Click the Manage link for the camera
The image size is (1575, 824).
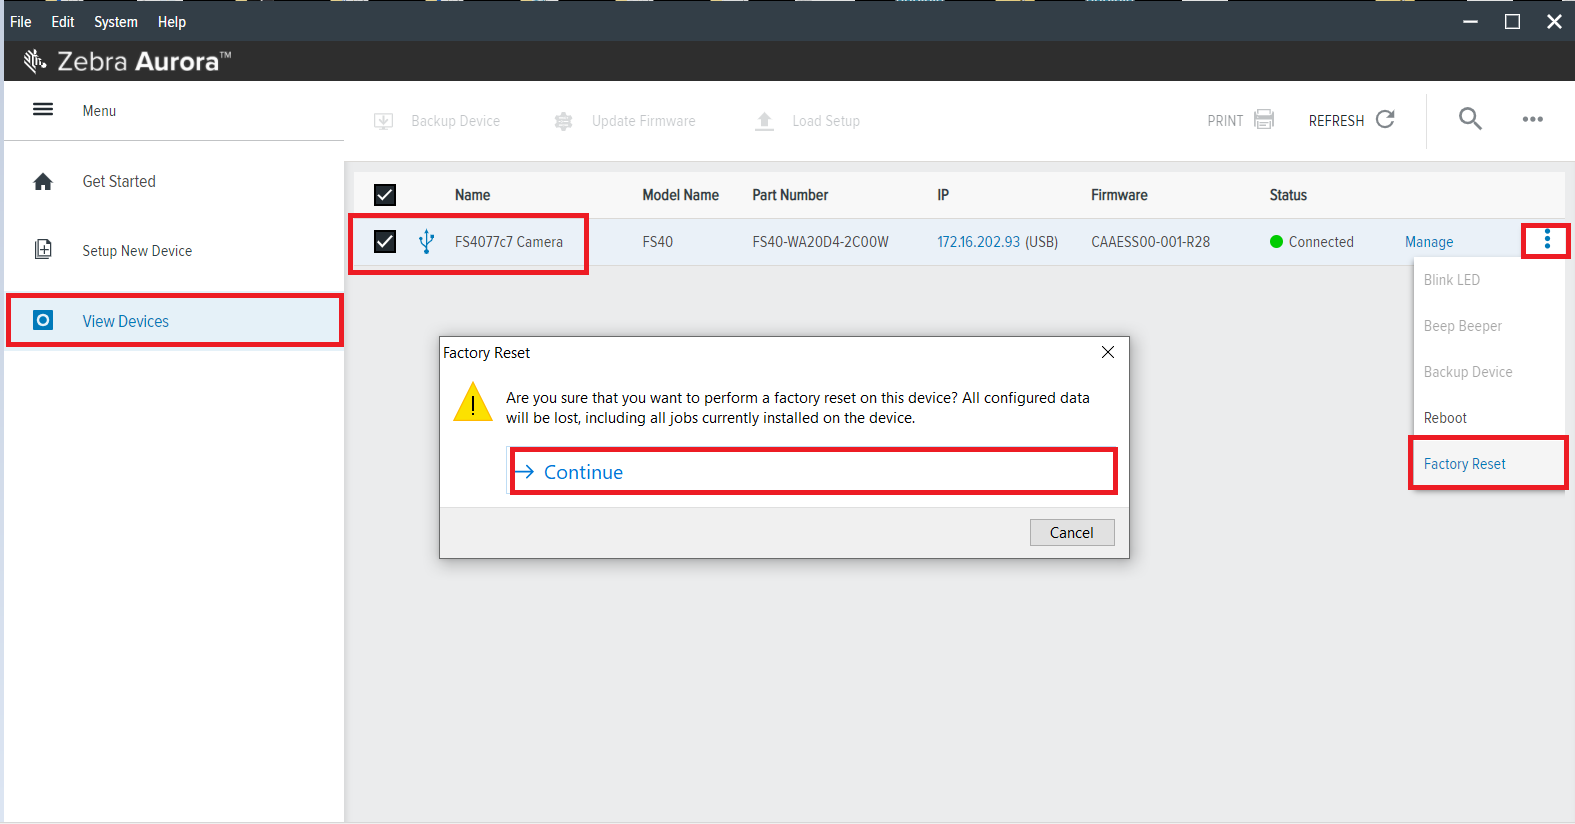tap(1429, 242)
